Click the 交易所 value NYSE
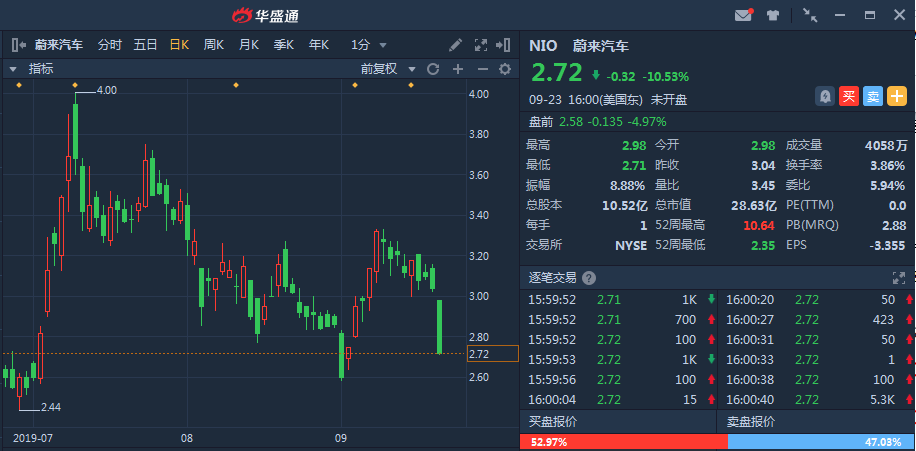Viewport: 916px width, 451px height. (631, 245)
